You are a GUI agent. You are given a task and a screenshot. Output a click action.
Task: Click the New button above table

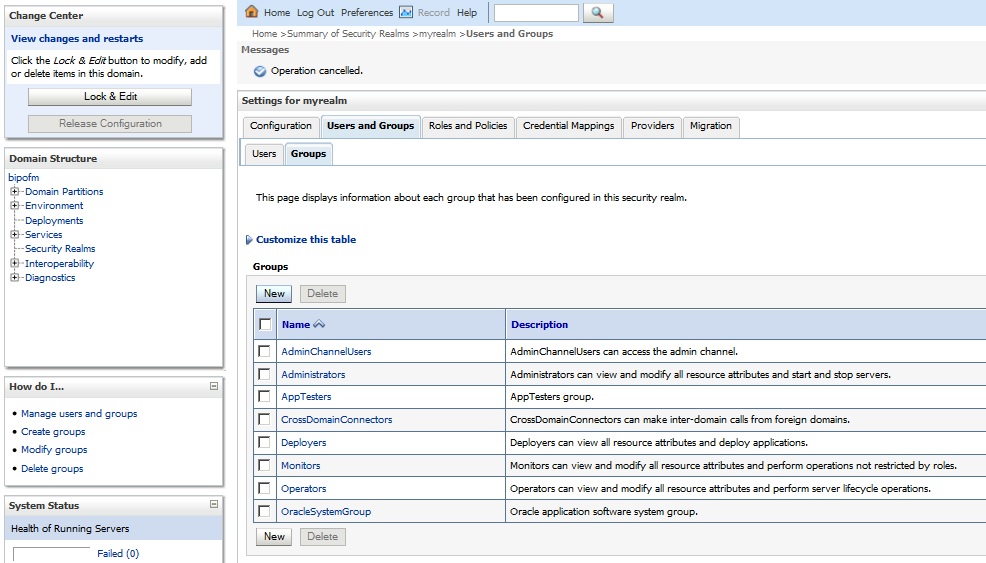coord(274,294)
